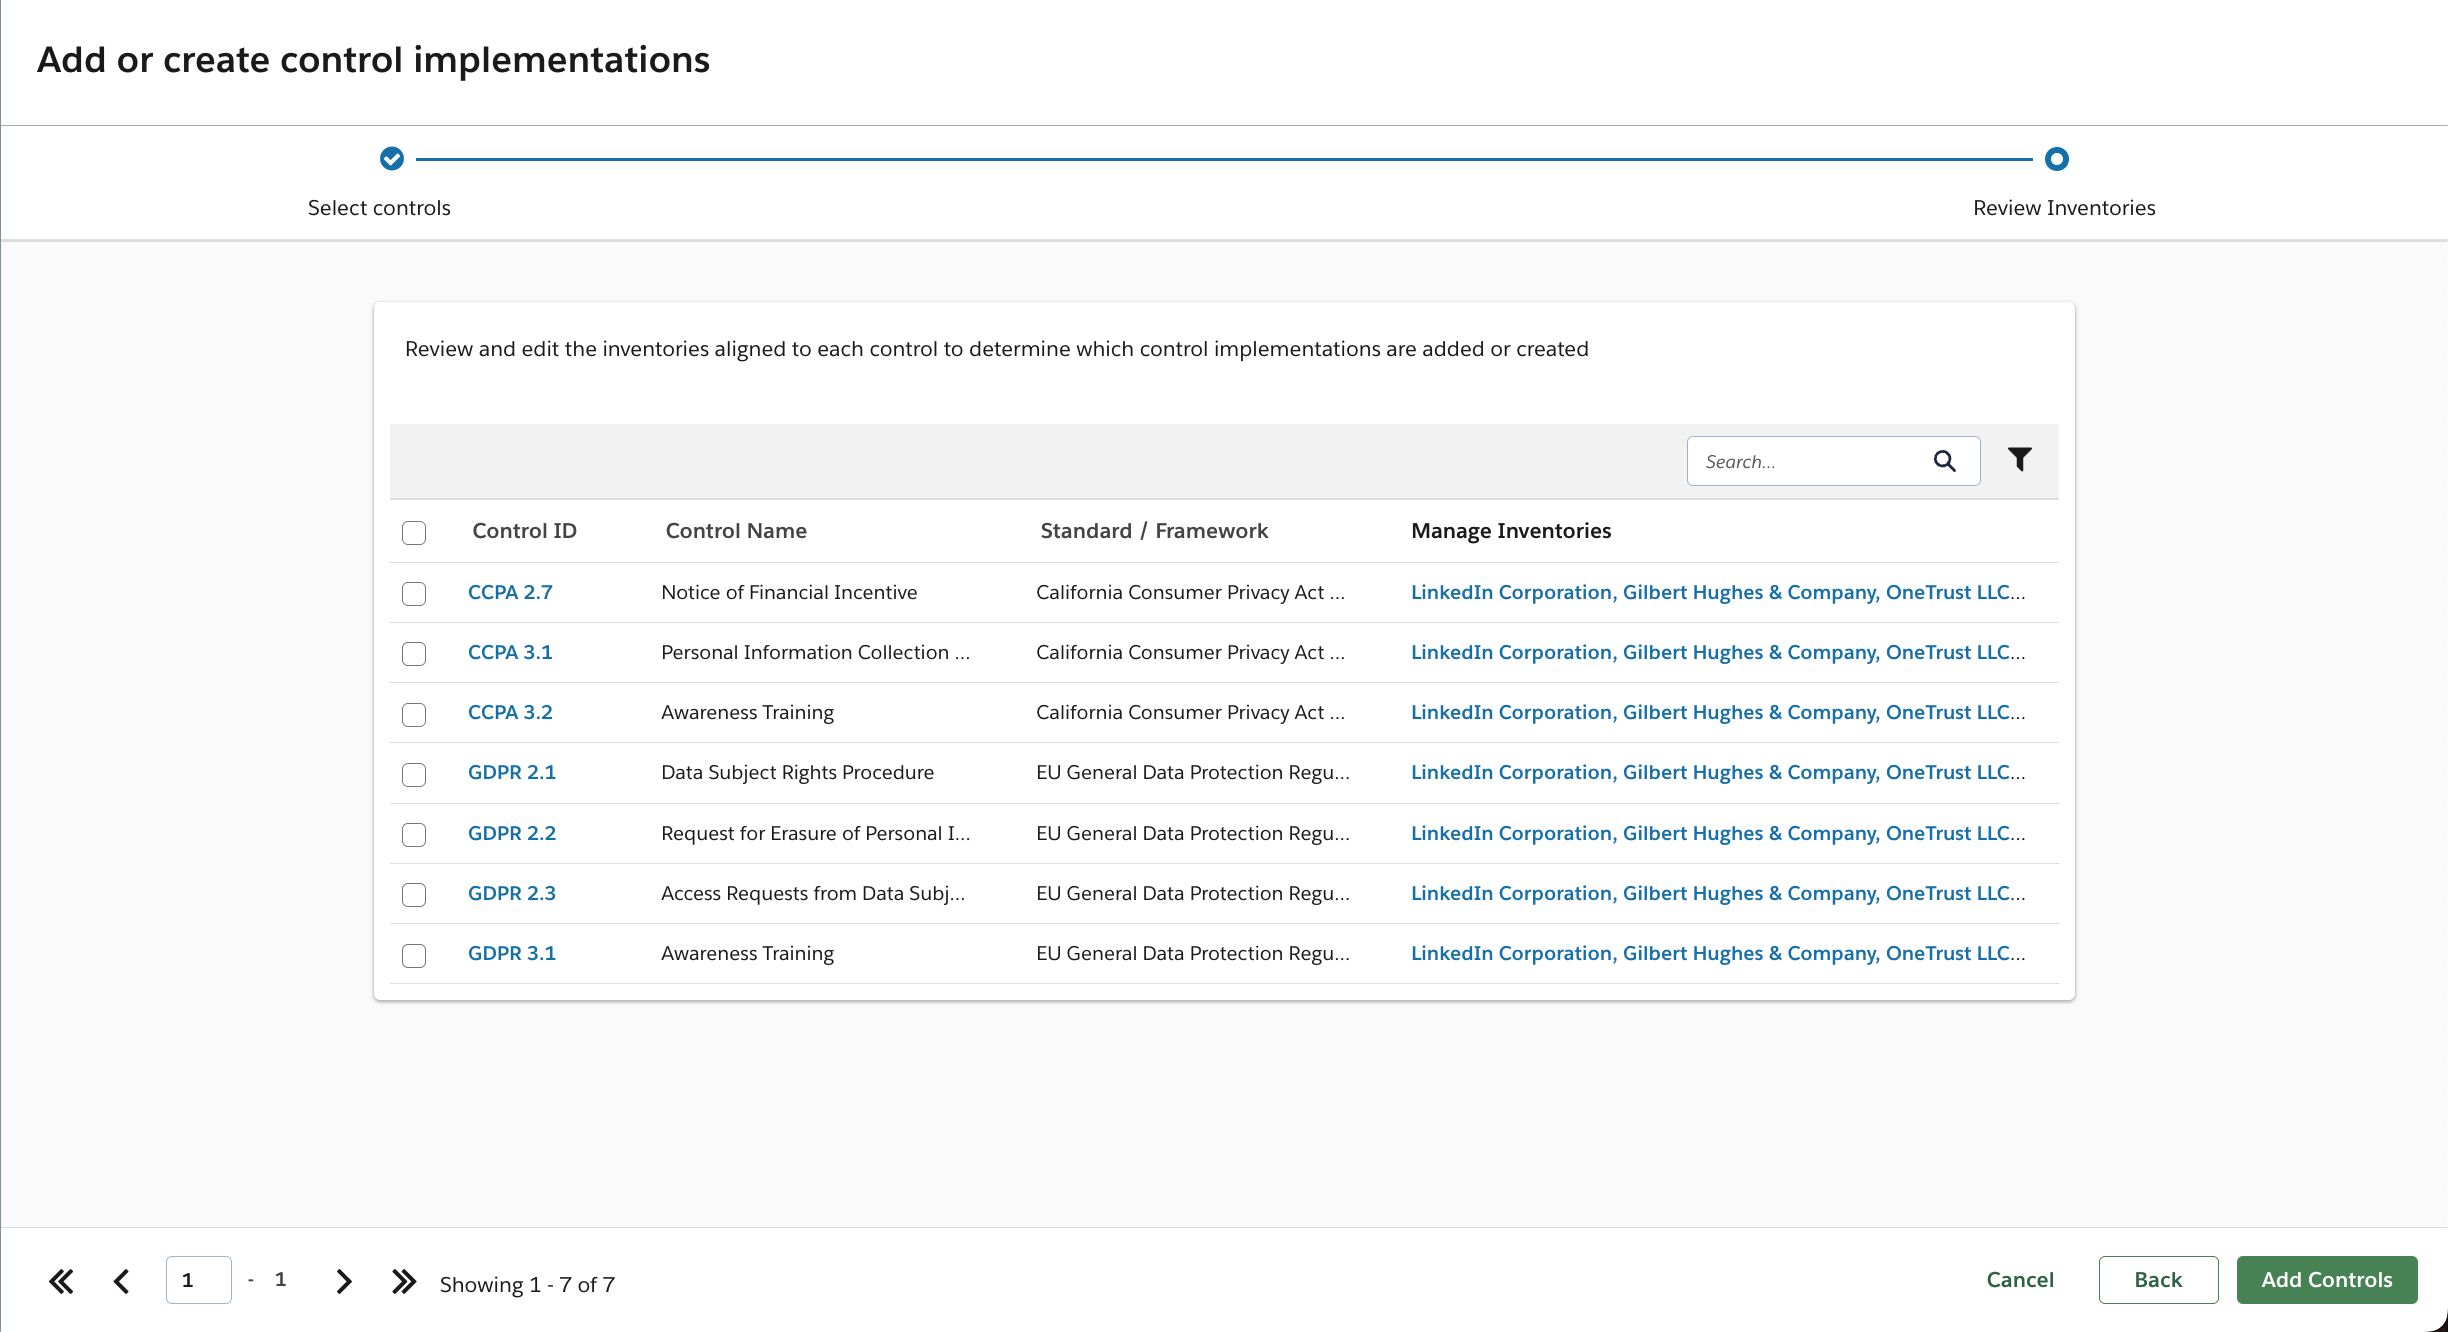Image resolution: width=2448 pixels, height=1332 pixels.
Task: Go to previous page arrow
Action: 122,1281
